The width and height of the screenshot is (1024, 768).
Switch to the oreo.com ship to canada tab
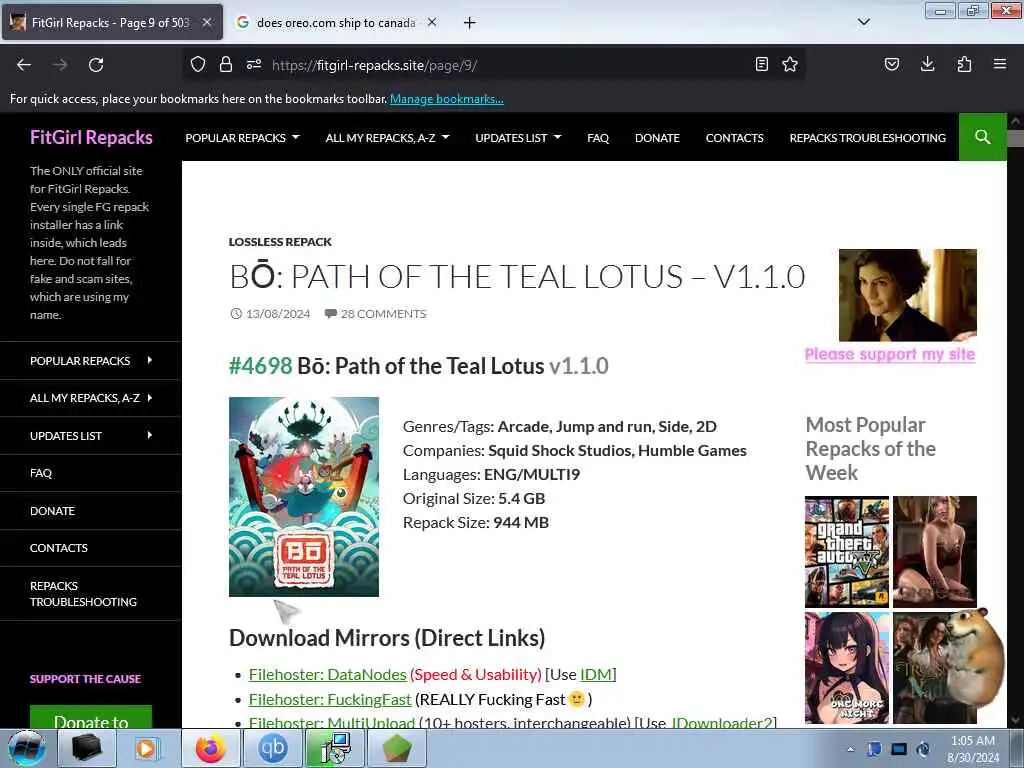(336, 23)
